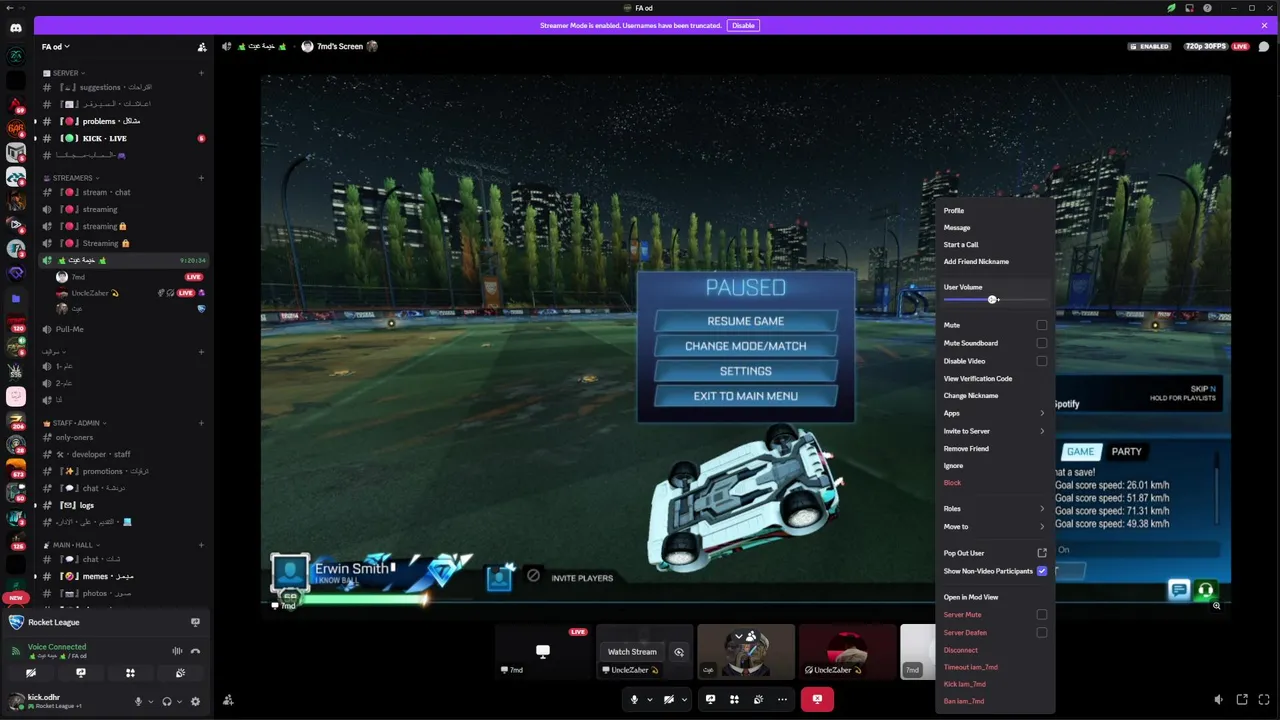
Task: Open soundboard in bottom call controls
Action: (758, 699)
